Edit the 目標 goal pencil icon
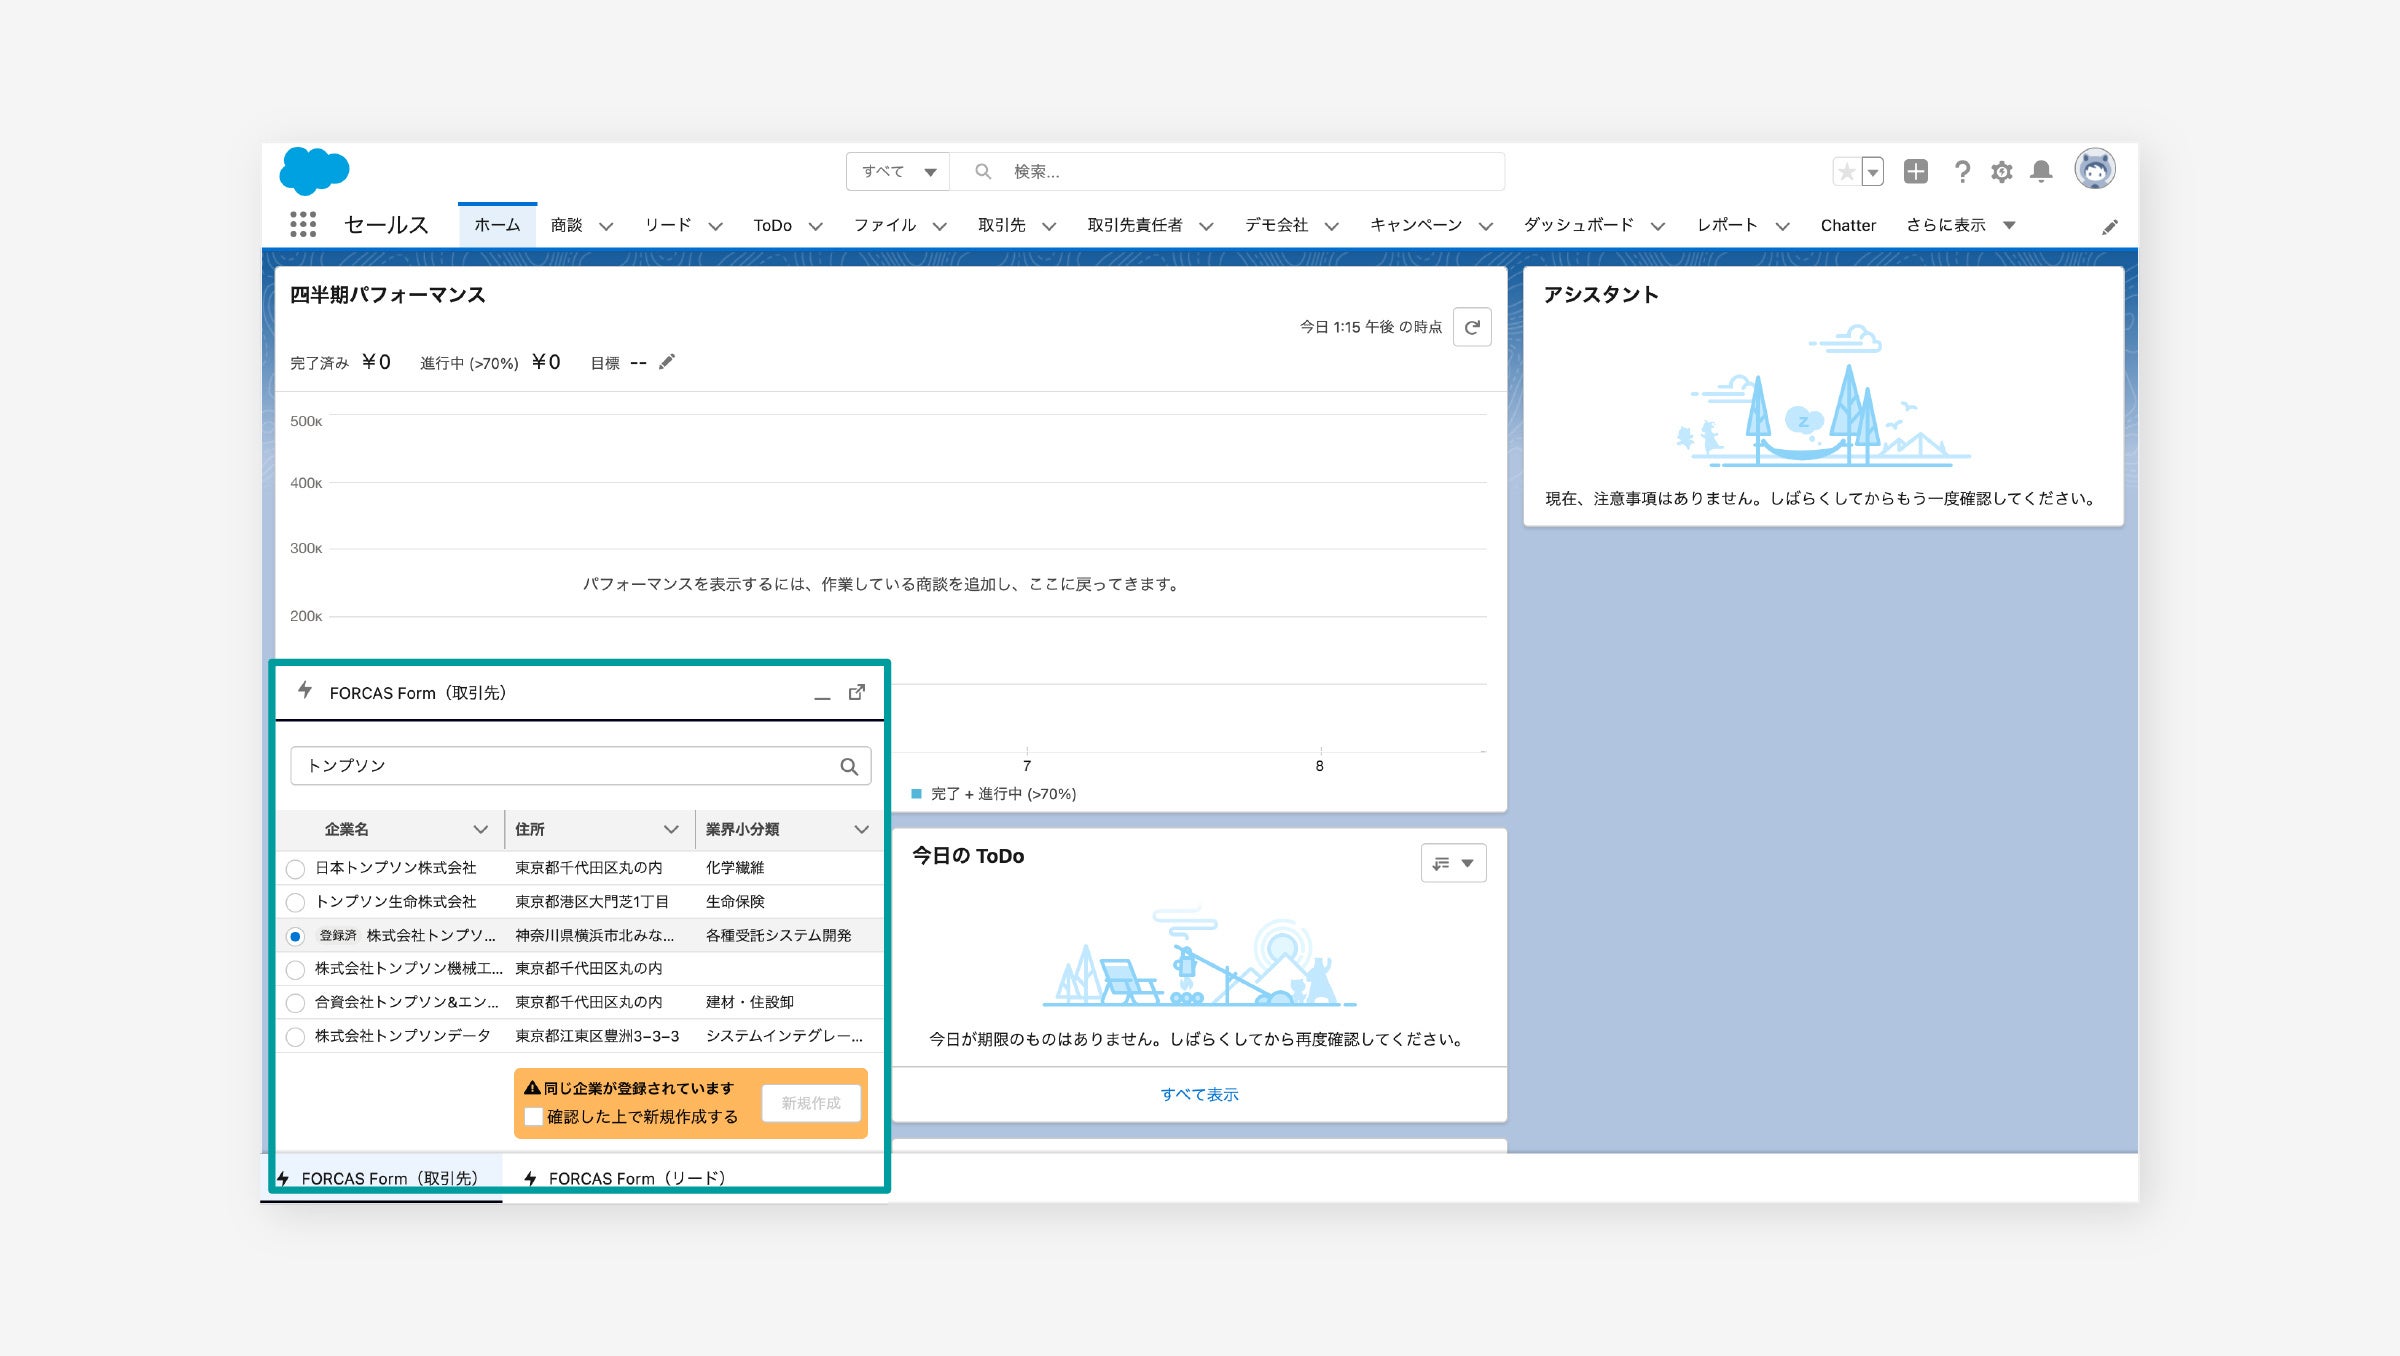The height and width of the screenshot is (1356, 2400). pos(667,362)
